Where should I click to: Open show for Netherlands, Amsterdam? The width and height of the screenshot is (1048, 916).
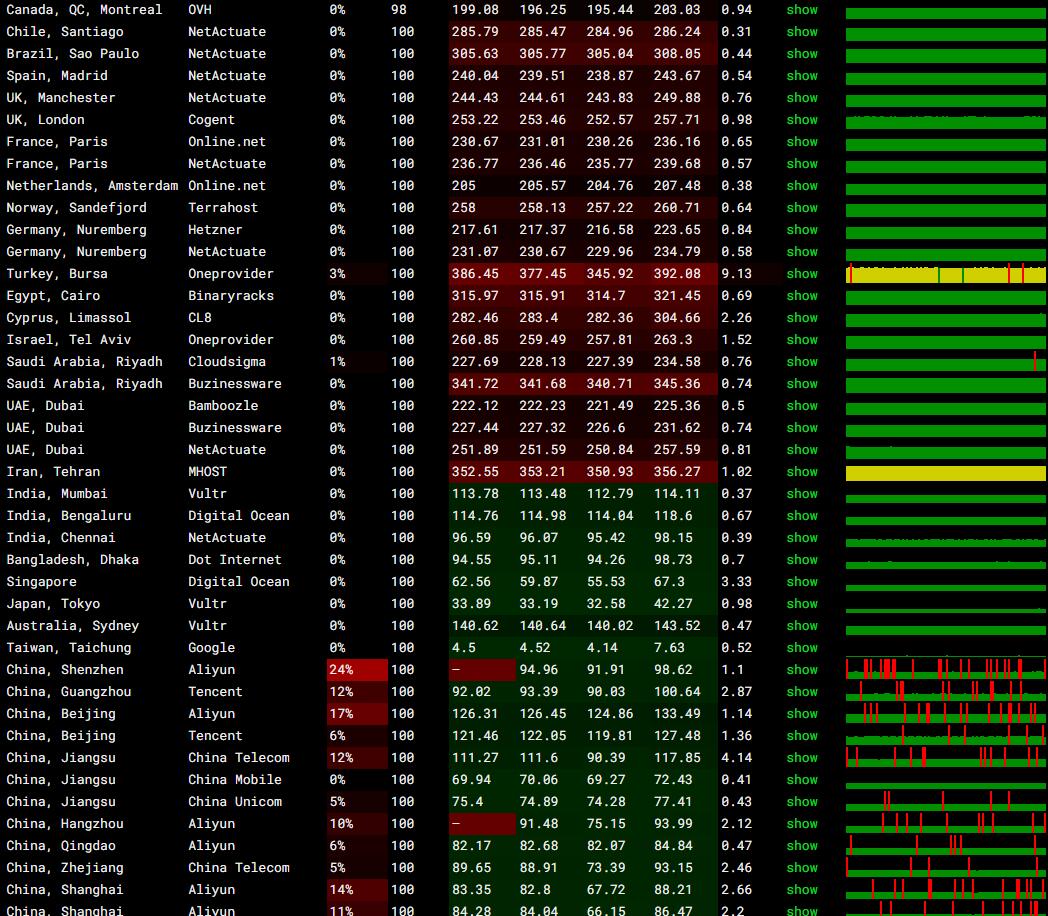point(801,186)
